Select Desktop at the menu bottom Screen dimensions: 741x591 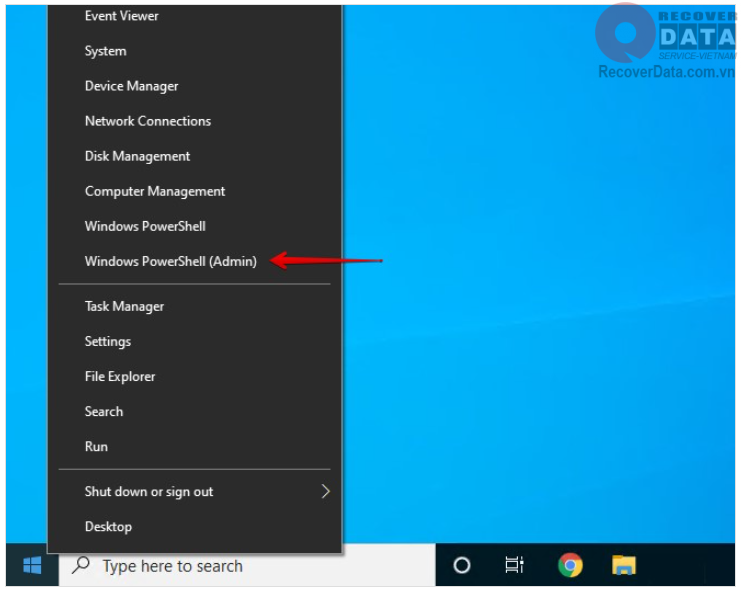click(x=194, y=527)
